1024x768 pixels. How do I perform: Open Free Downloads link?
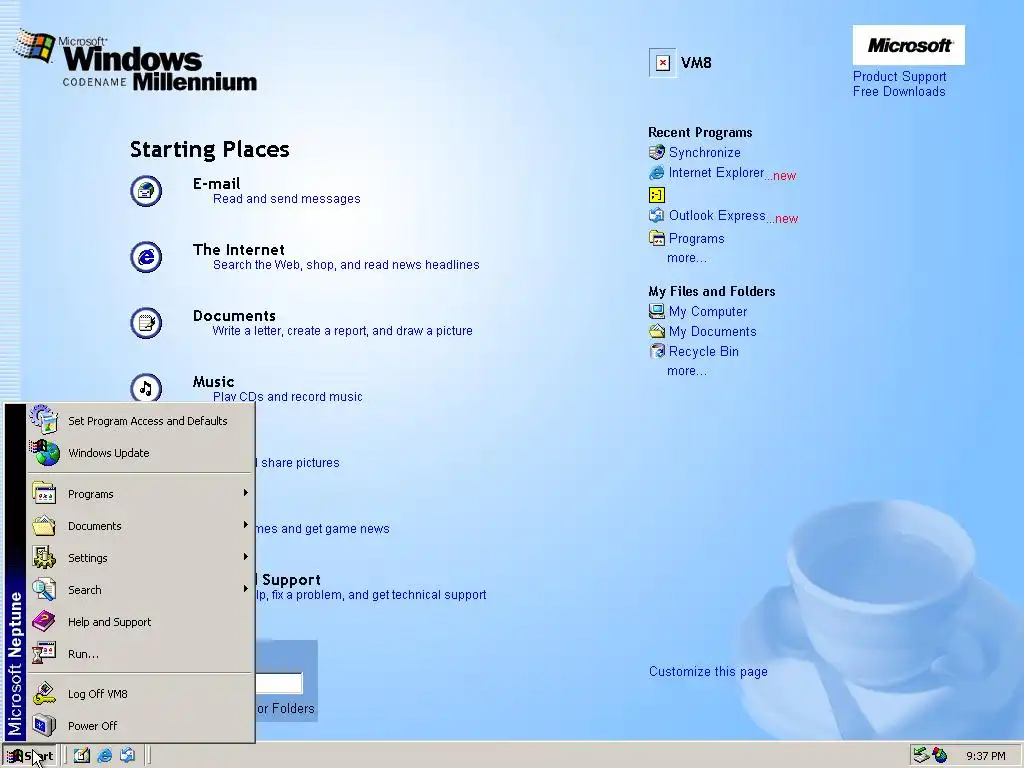[899, 91]
